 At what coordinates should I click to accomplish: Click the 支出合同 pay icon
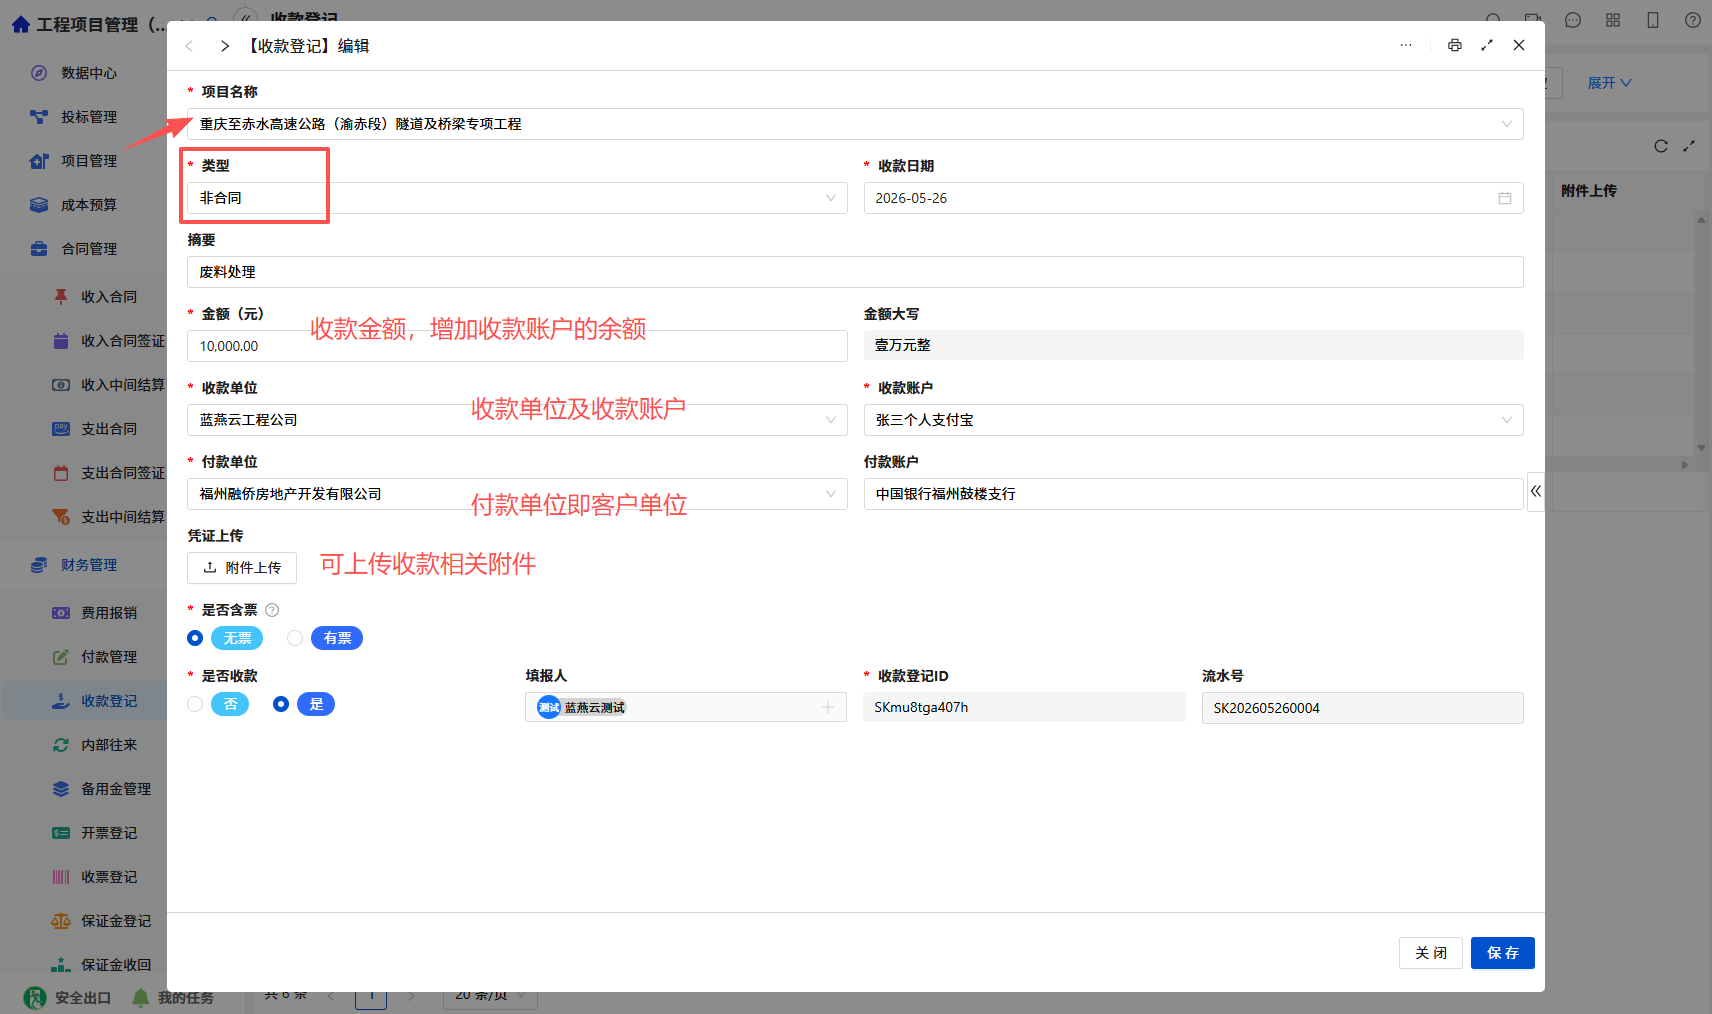pyautogui.click(x=61, y=429)
